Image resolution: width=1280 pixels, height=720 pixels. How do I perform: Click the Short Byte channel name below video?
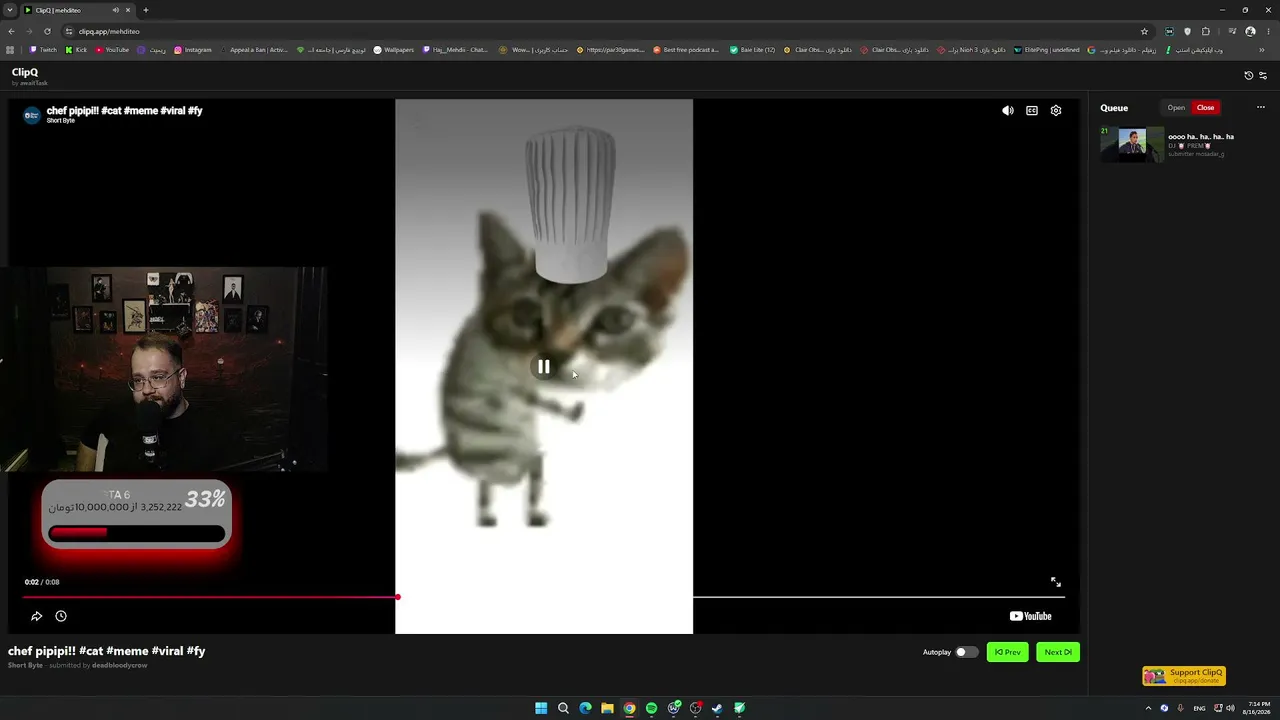(x=25, y=665)
